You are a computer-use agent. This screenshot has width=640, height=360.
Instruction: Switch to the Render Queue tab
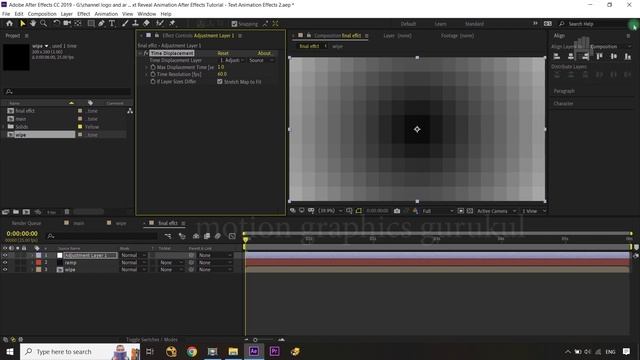27,223
